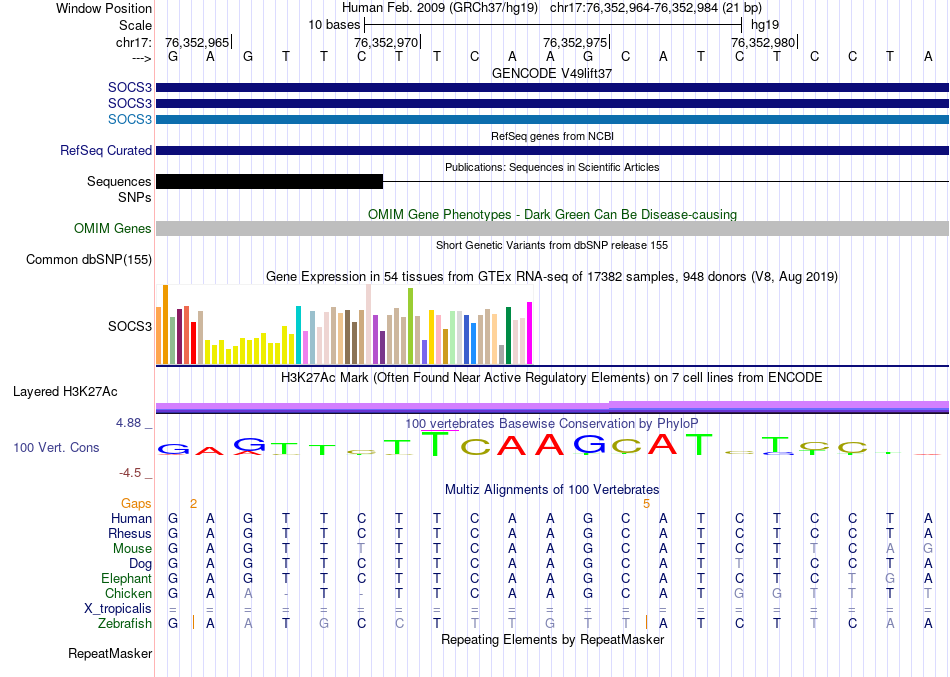
Task: Click the 10 bases scale text
Action: [334, 25]
